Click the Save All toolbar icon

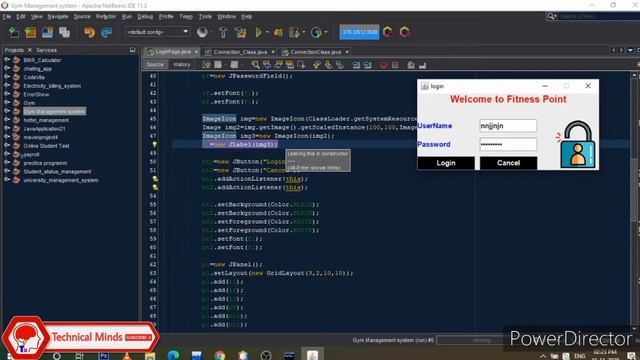(64, 32)
